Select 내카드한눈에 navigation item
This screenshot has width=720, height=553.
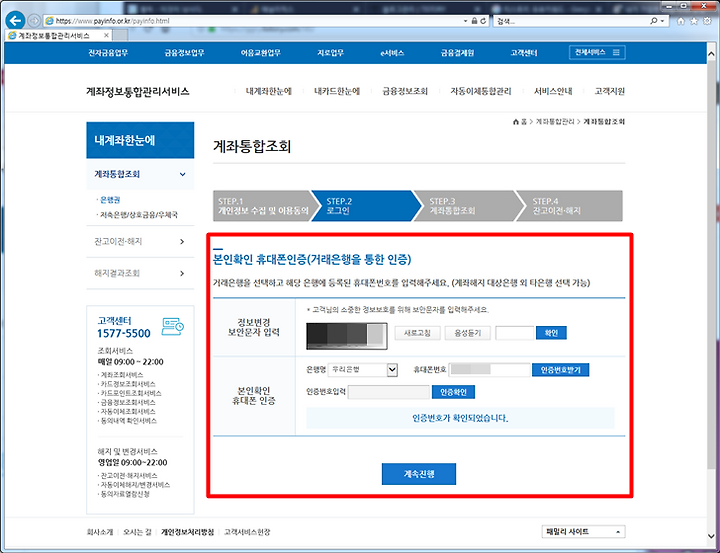337,91
